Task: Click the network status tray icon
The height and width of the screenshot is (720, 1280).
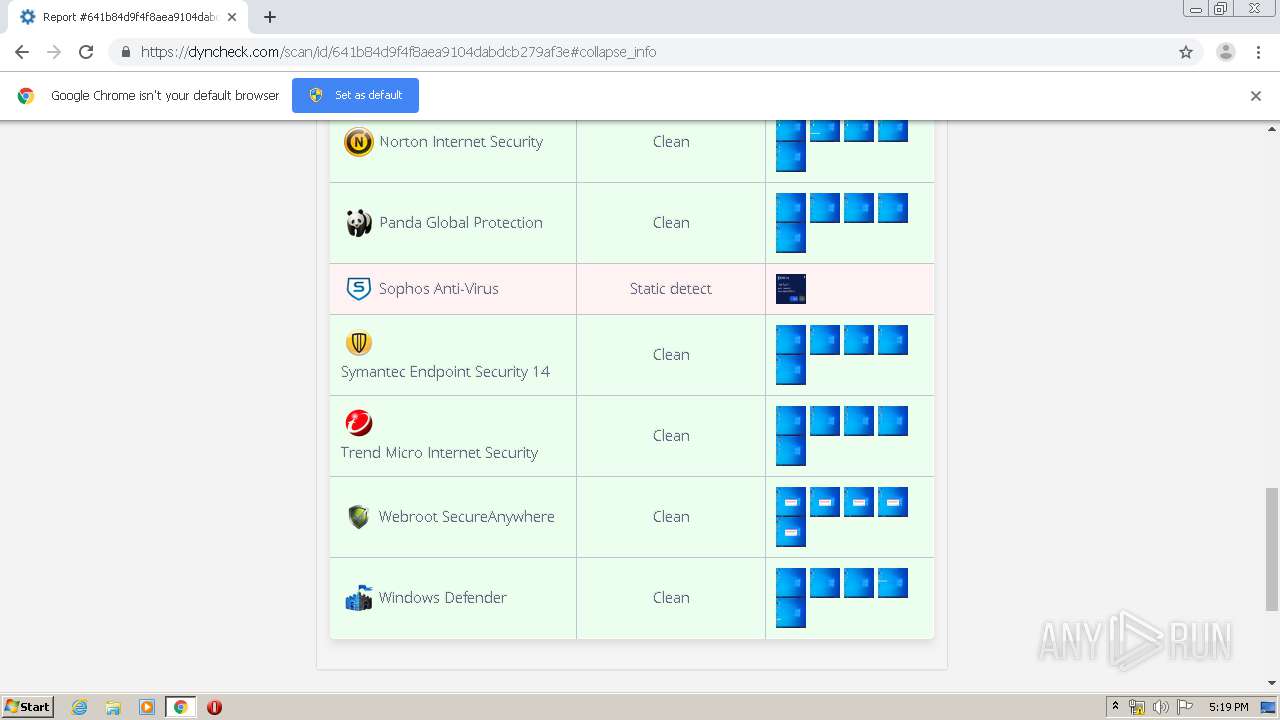Action: point(1137,707)
